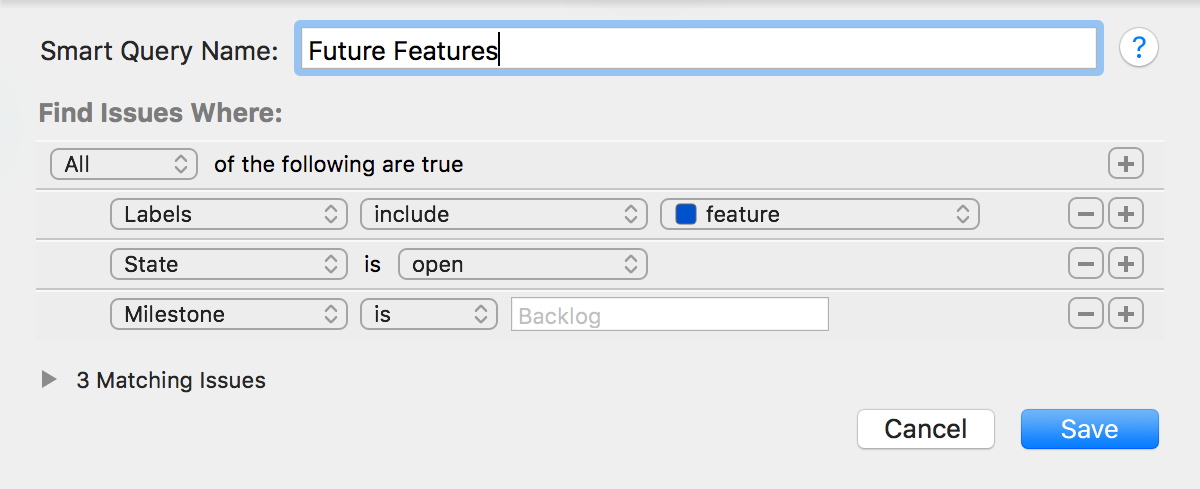Open the include operator dropdown
The width and height of the screenshot is (1200, 489).
click(503, 214)
